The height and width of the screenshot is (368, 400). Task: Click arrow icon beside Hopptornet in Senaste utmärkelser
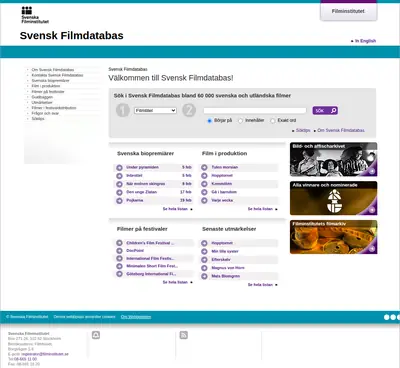204,243
